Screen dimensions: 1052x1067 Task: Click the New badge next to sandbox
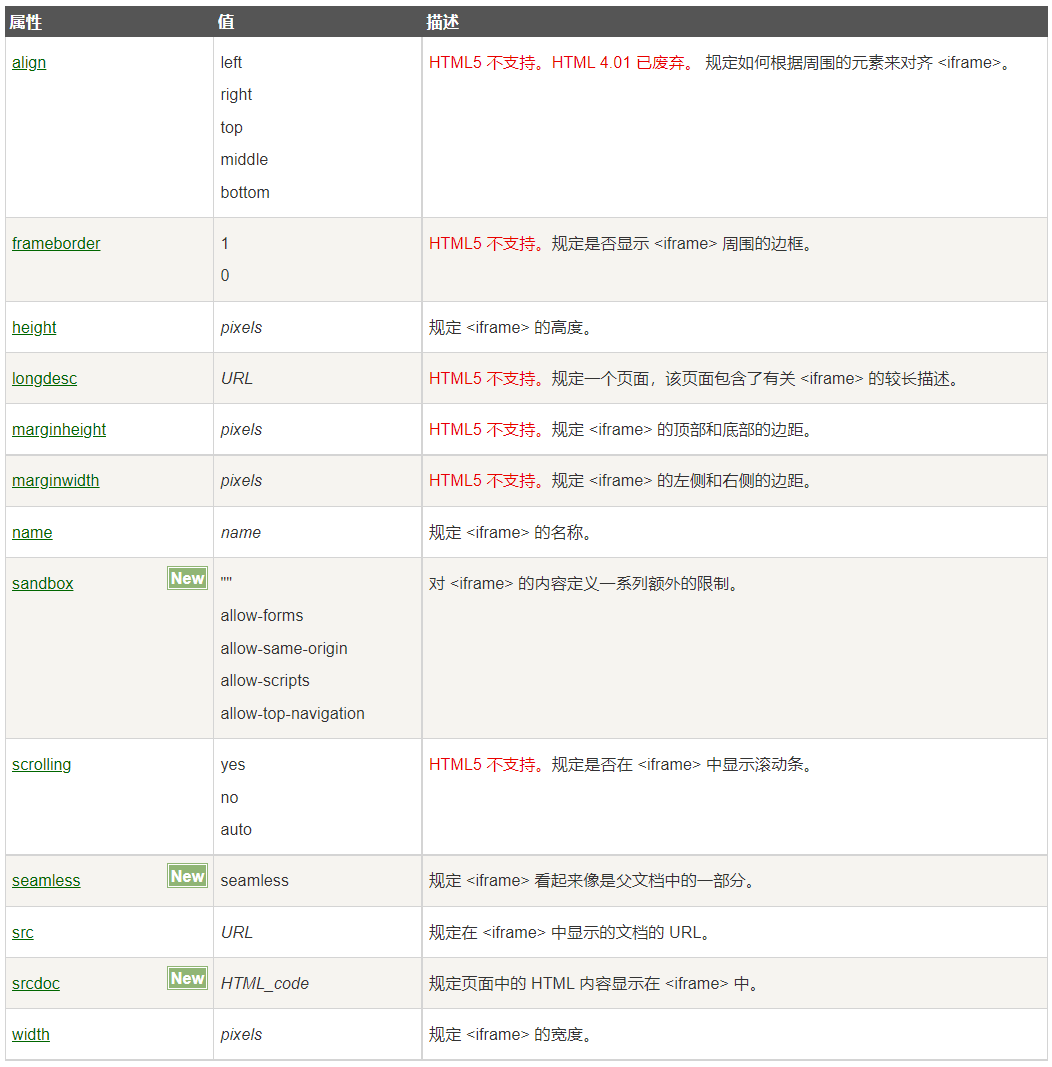point(187,577)
